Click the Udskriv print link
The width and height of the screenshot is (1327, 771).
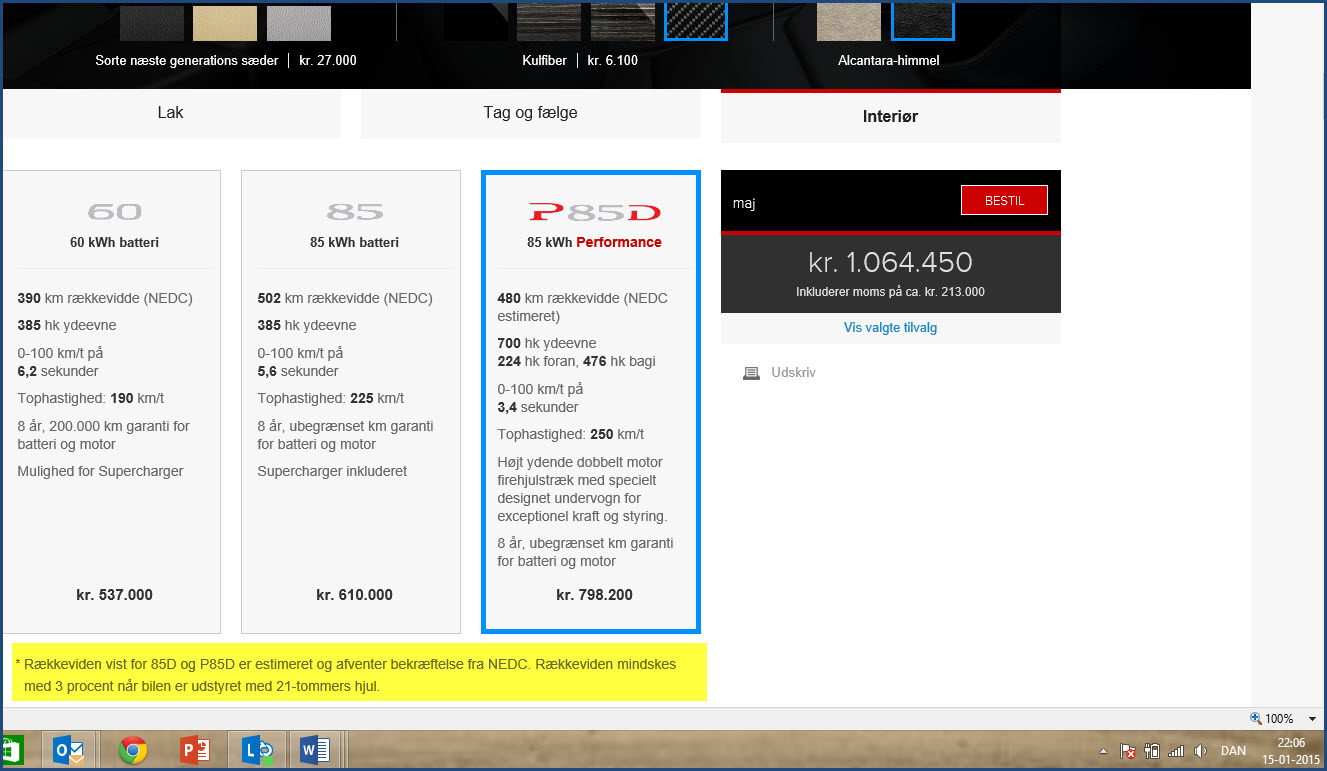tap(794, 373)
